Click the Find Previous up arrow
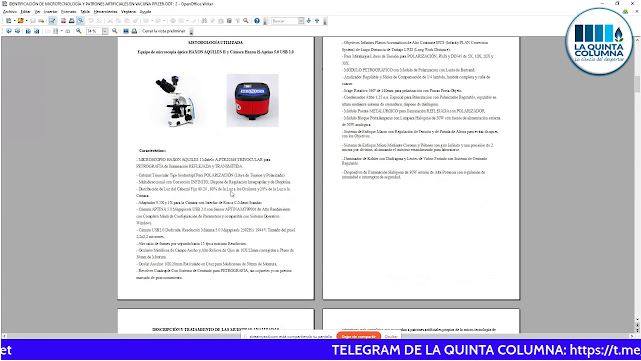Viewport: 641px width, 361px height. [x=317, y=20]
